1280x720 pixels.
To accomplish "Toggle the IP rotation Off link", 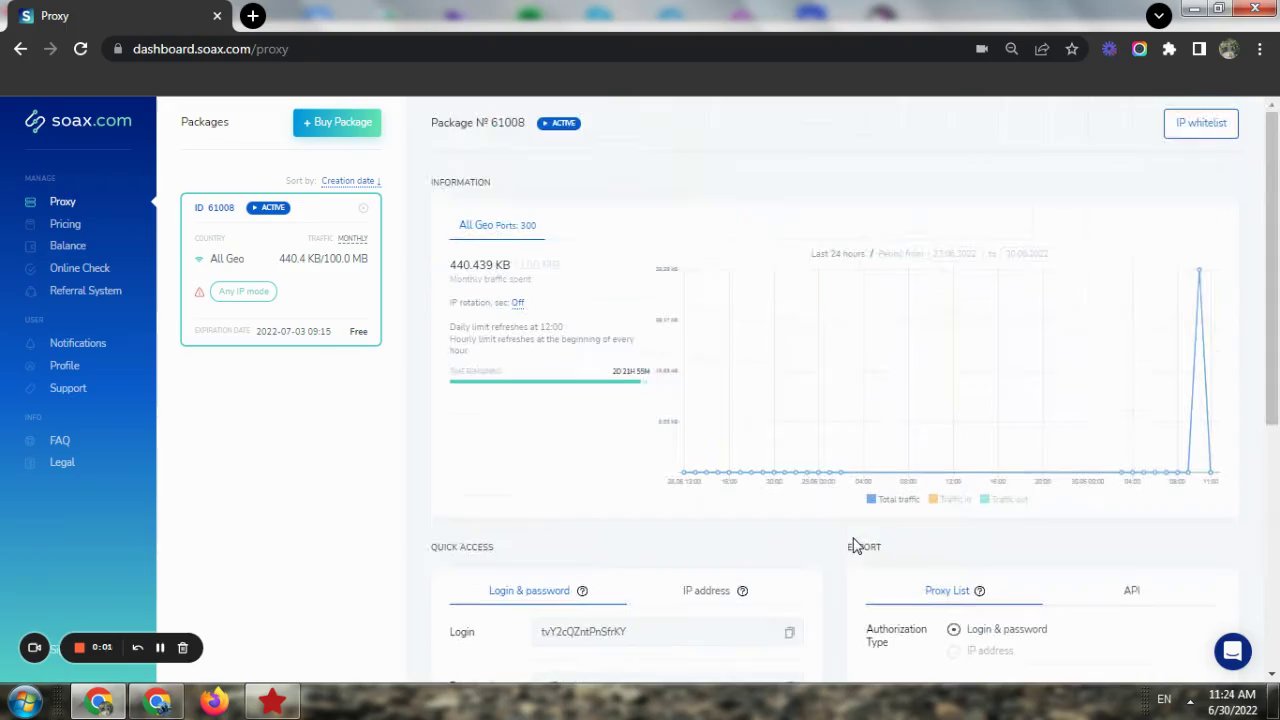I will click(x=517, y=303).
